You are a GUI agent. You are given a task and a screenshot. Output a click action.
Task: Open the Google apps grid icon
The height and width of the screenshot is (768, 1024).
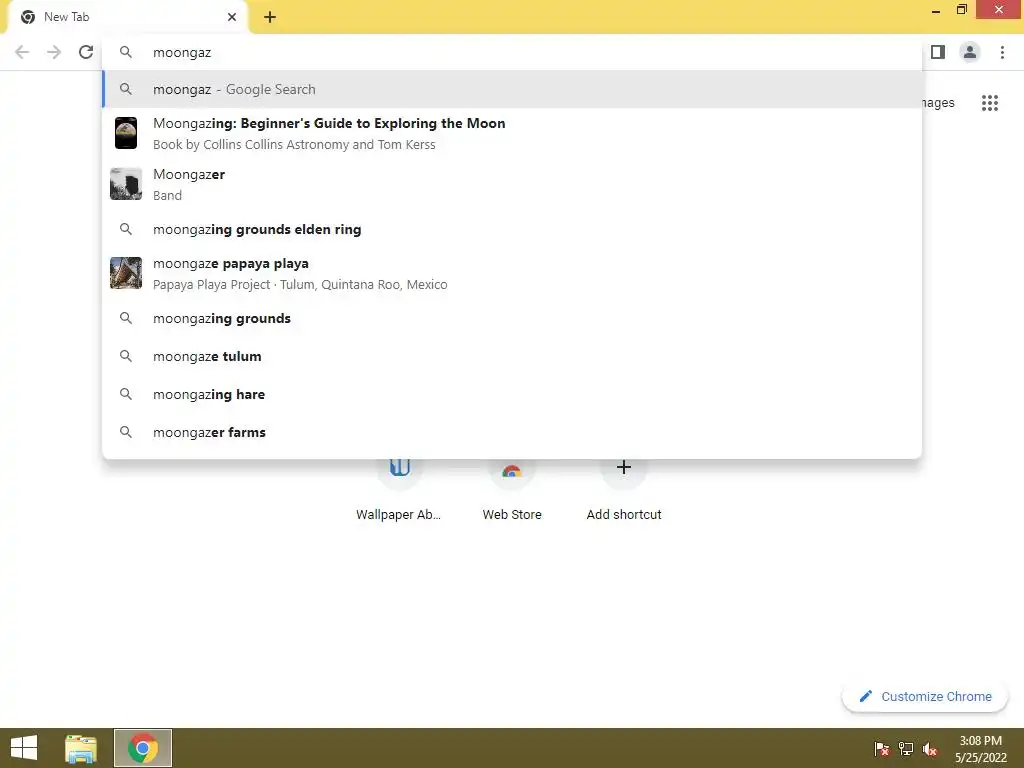990,103
